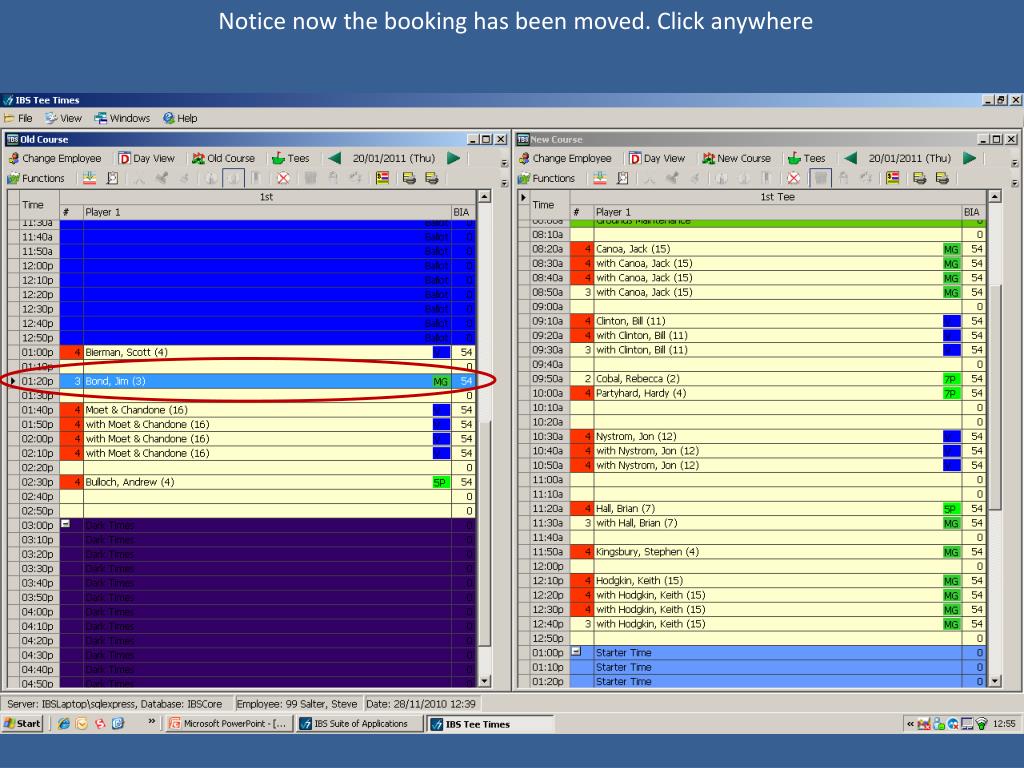Select the Cobal, Rebecca (2) booking
The image size is (1024, 768).
pyautogui.click(x=778, y=379)
